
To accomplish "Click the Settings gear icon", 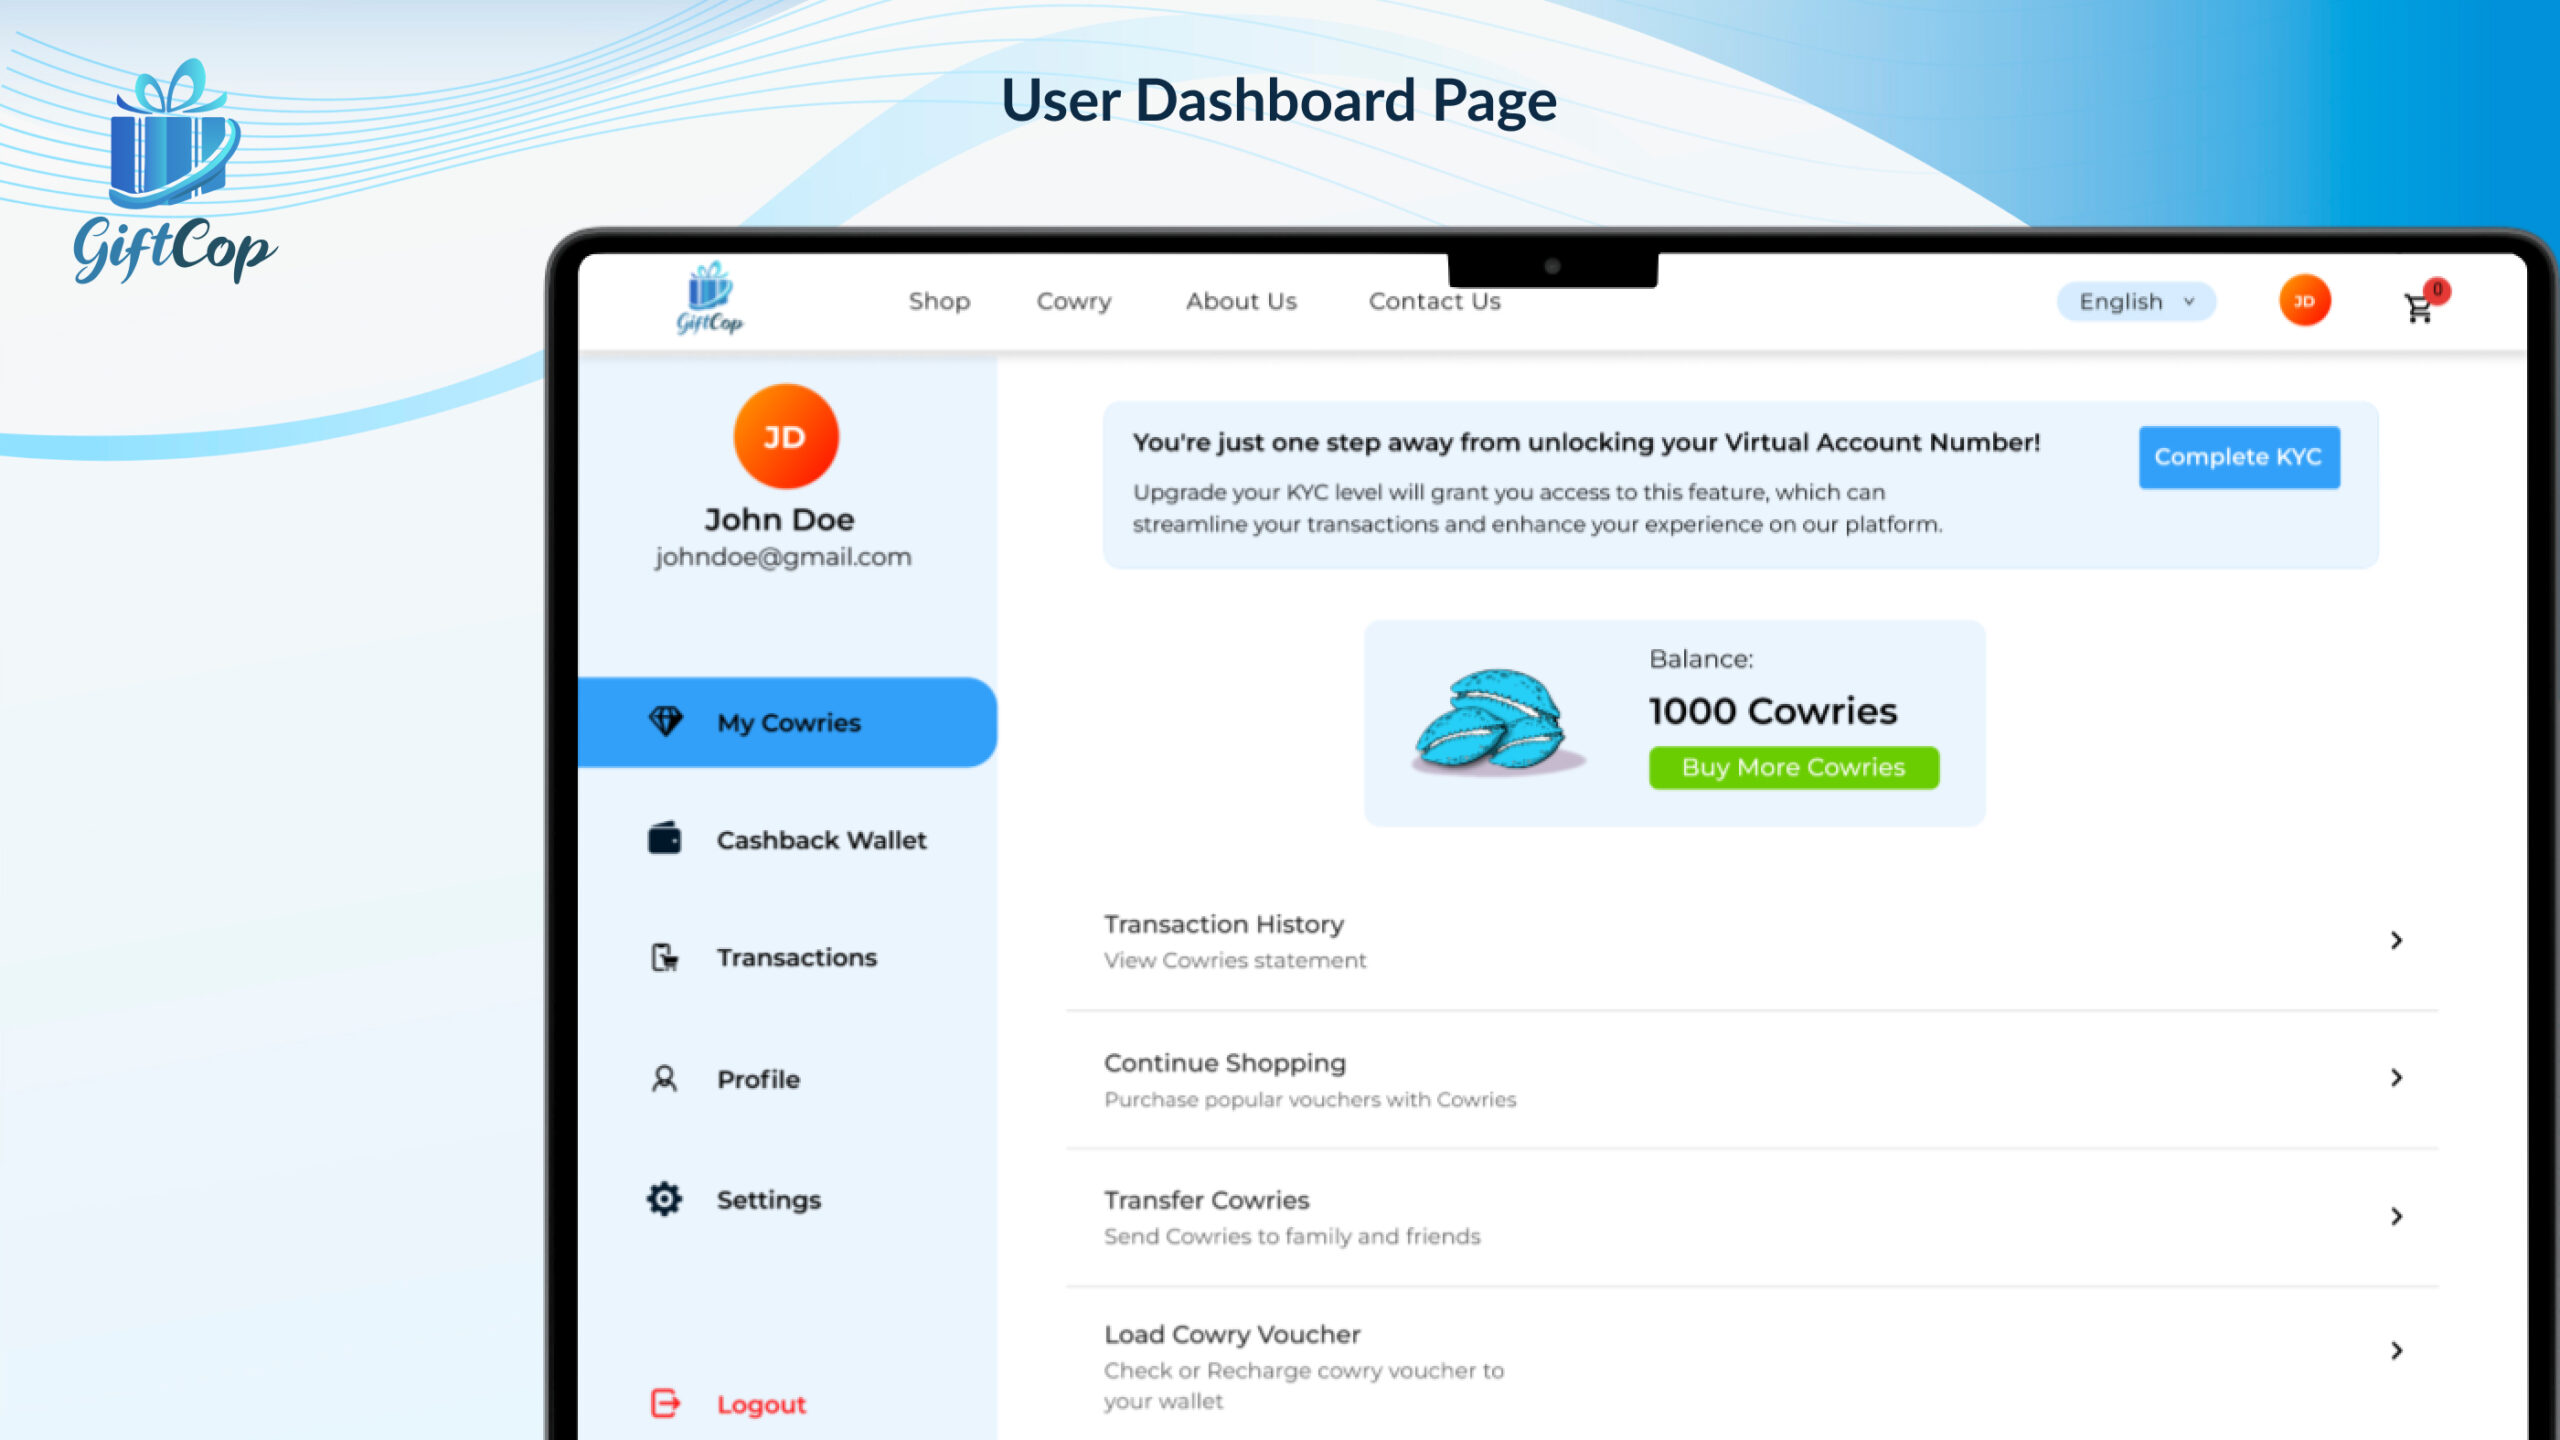I will 664,1198.
